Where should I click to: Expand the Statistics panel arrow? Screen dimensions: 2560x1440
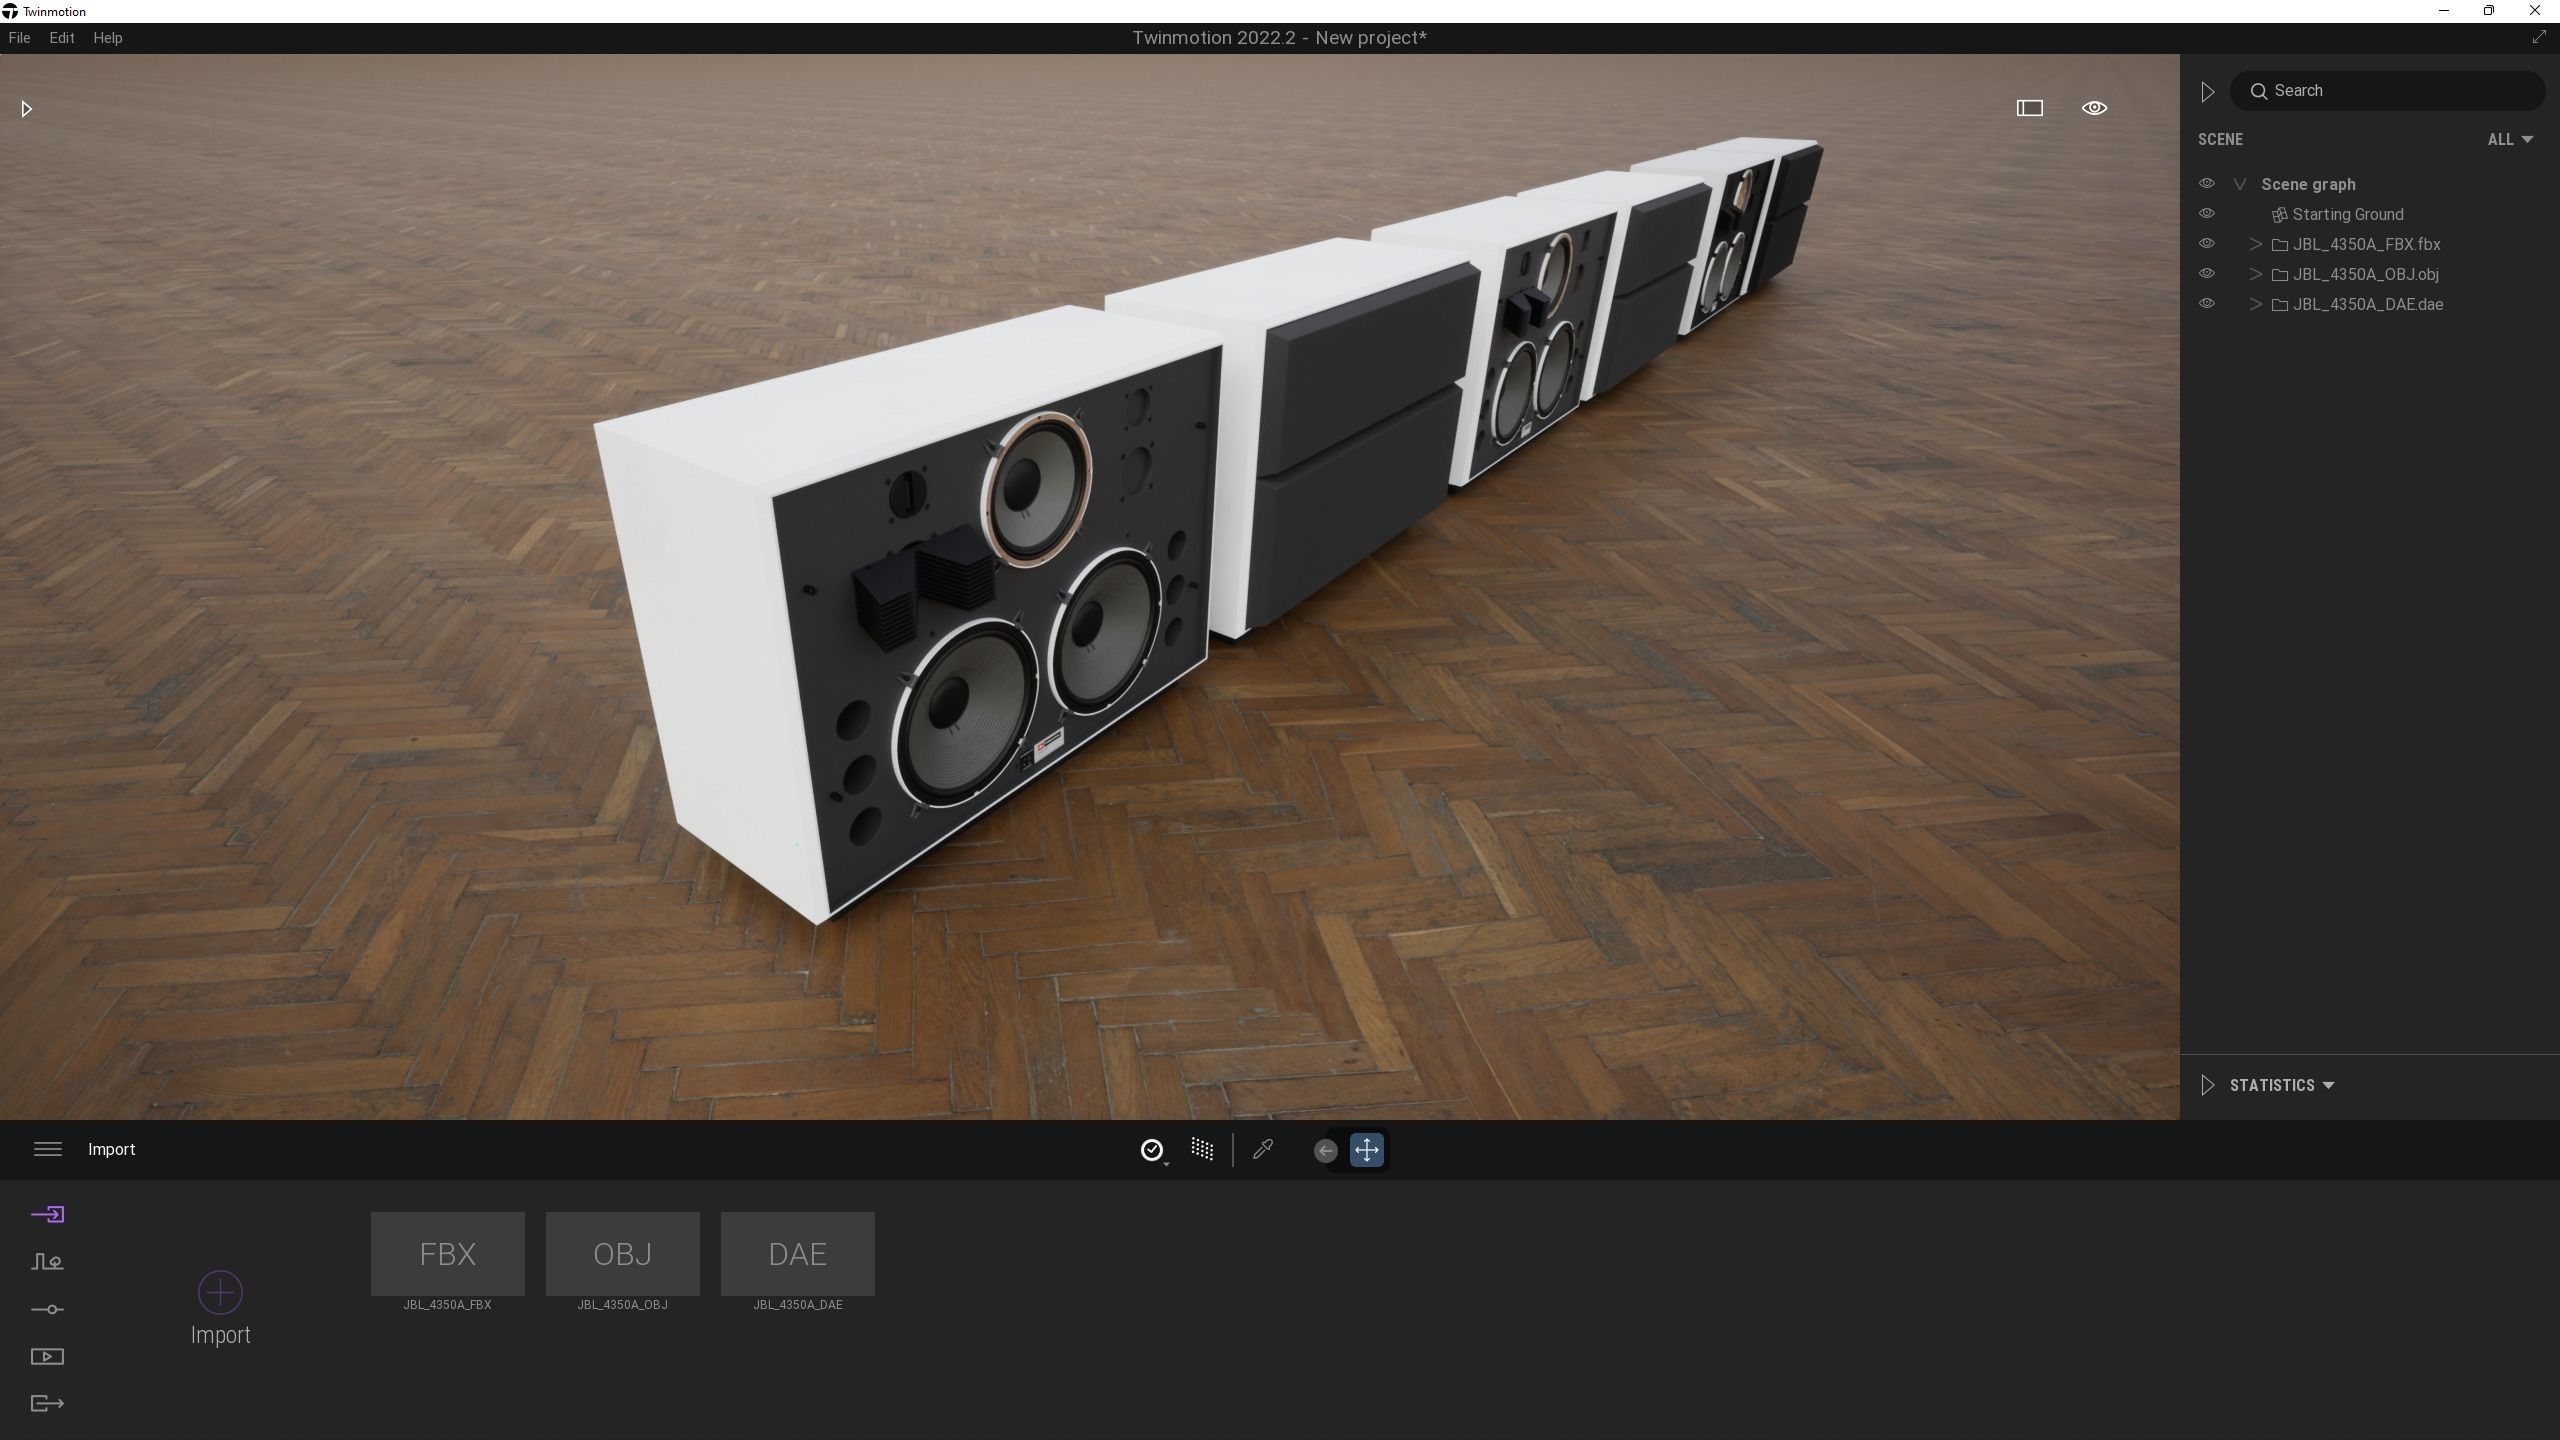(2207, 1085)
